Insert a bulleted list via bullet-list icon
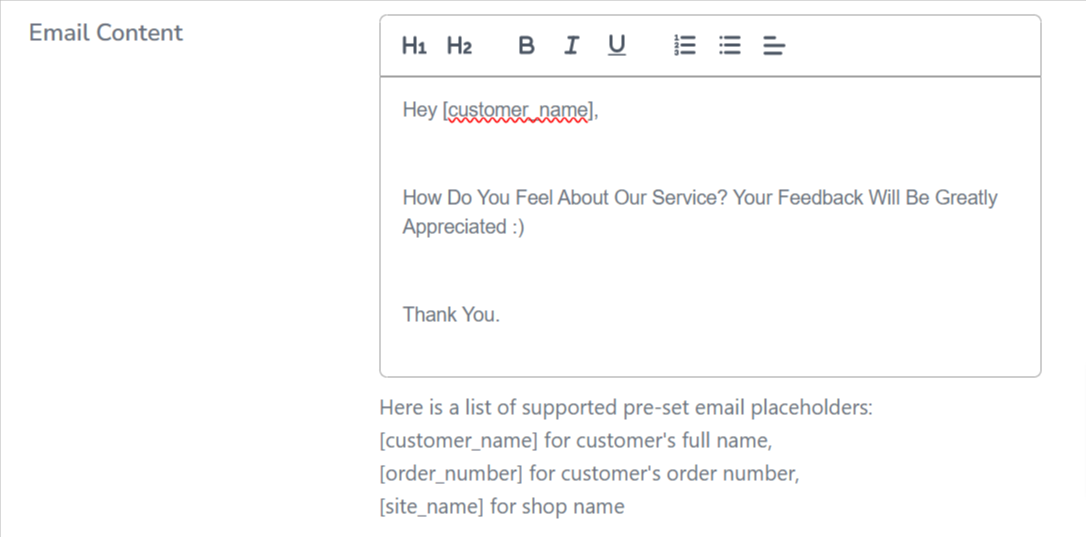Screen dimensions: 1086x537 (729, 46)
